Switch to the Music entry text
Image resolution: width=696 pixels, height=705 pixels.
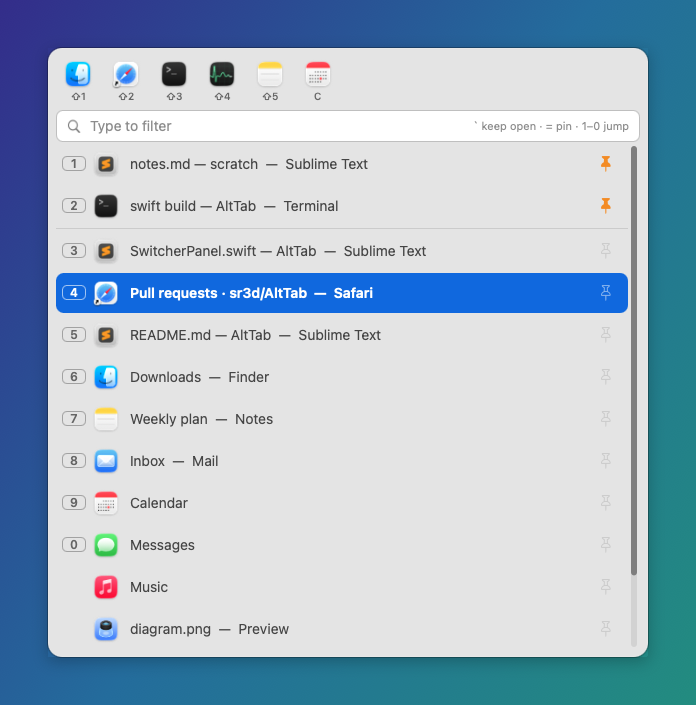149,587
